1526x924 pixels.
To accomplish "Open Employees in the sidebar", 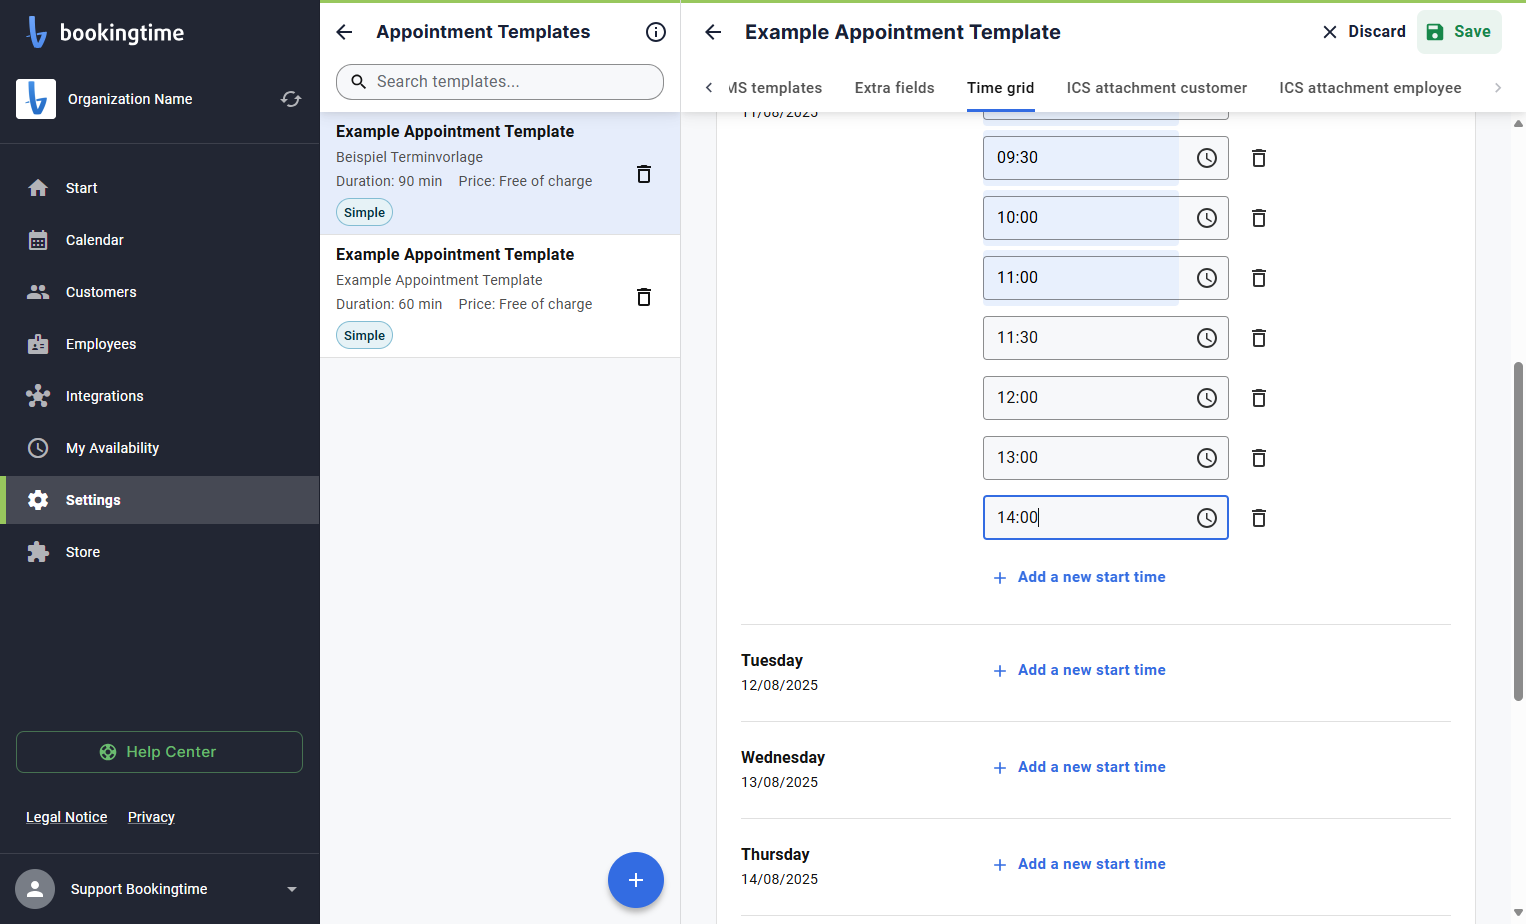I will [160, 344].
